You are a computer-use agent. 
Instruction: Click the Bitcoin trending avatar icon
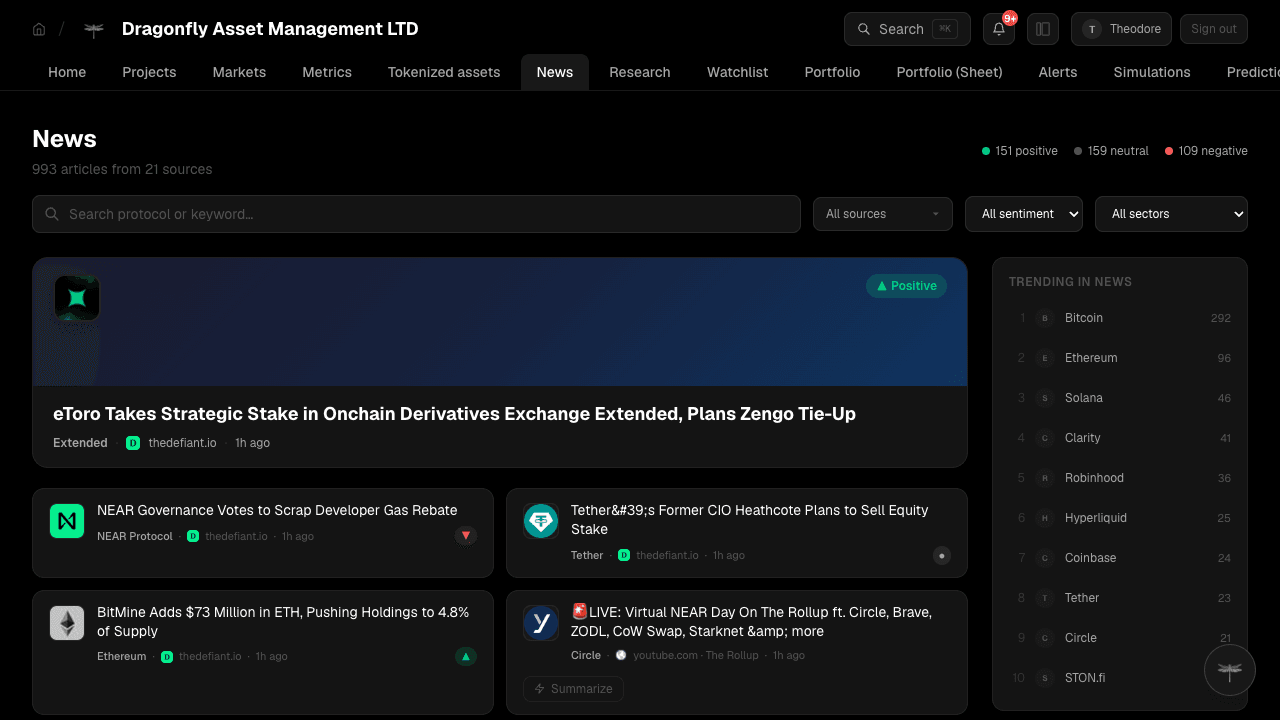click(x=1045, y=318)
